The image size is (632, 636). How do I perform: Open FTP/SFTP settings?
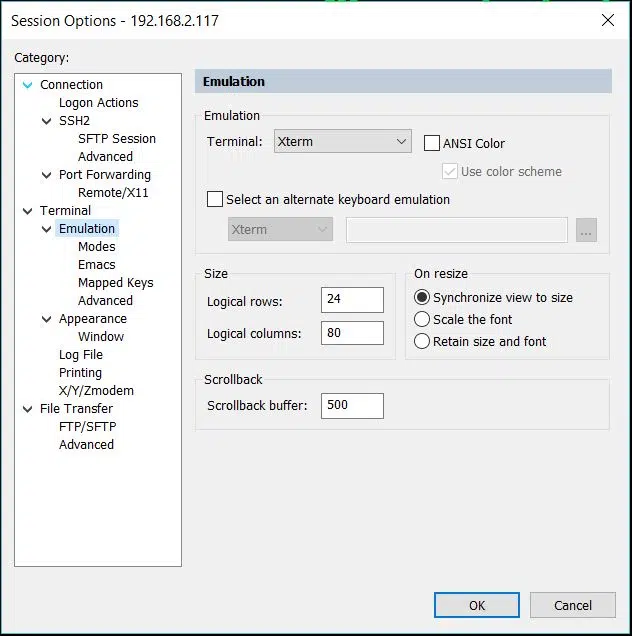88,427
